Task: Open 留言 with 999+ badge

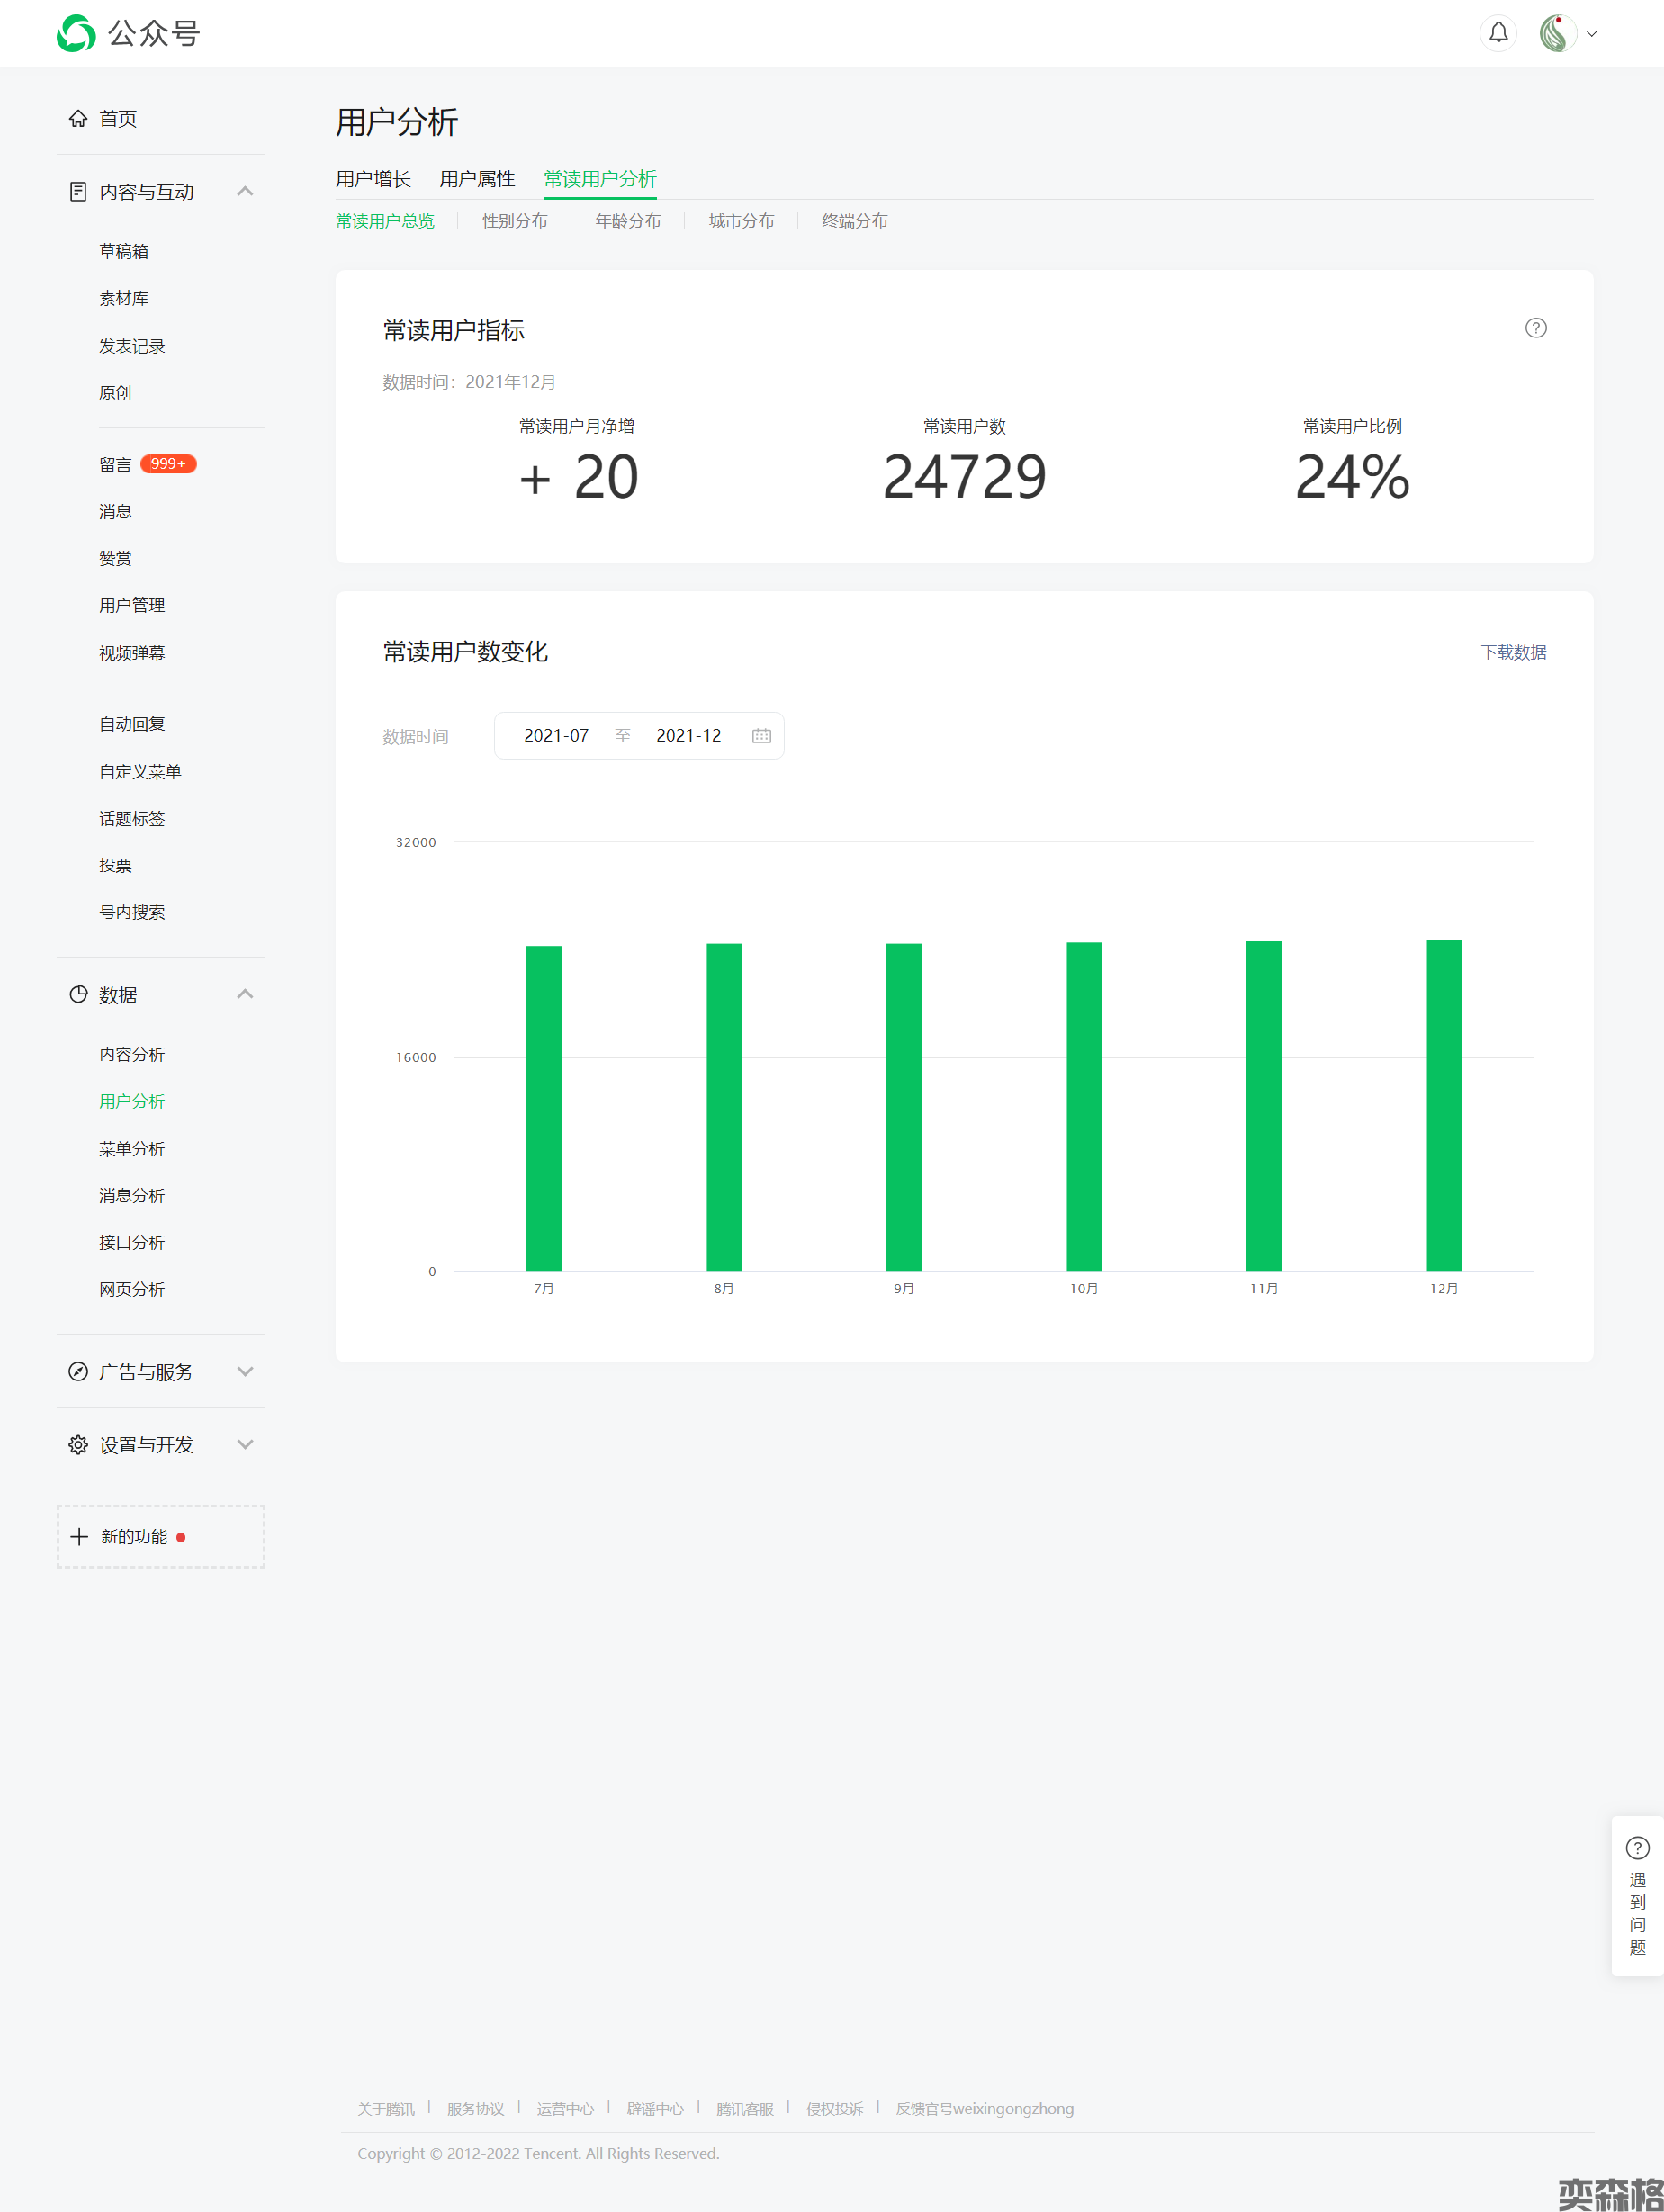Action: coord(116,464)
